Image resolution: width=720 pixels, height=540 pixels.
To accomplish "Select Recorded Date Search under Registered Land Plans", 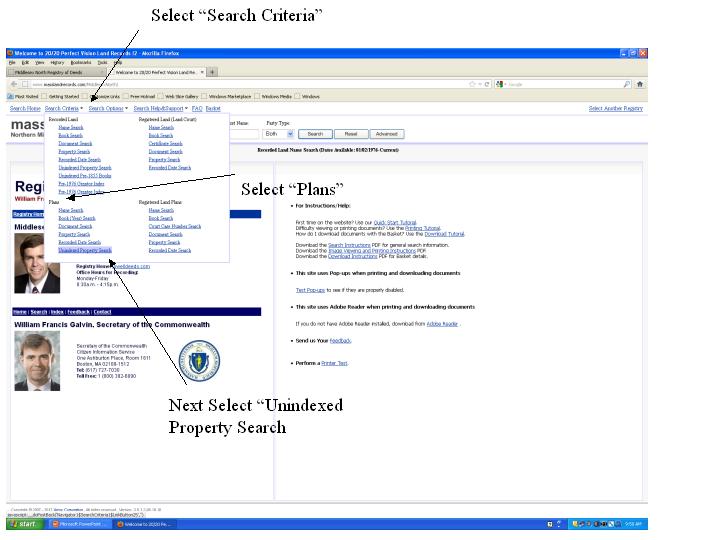I will tap(169, 250).
